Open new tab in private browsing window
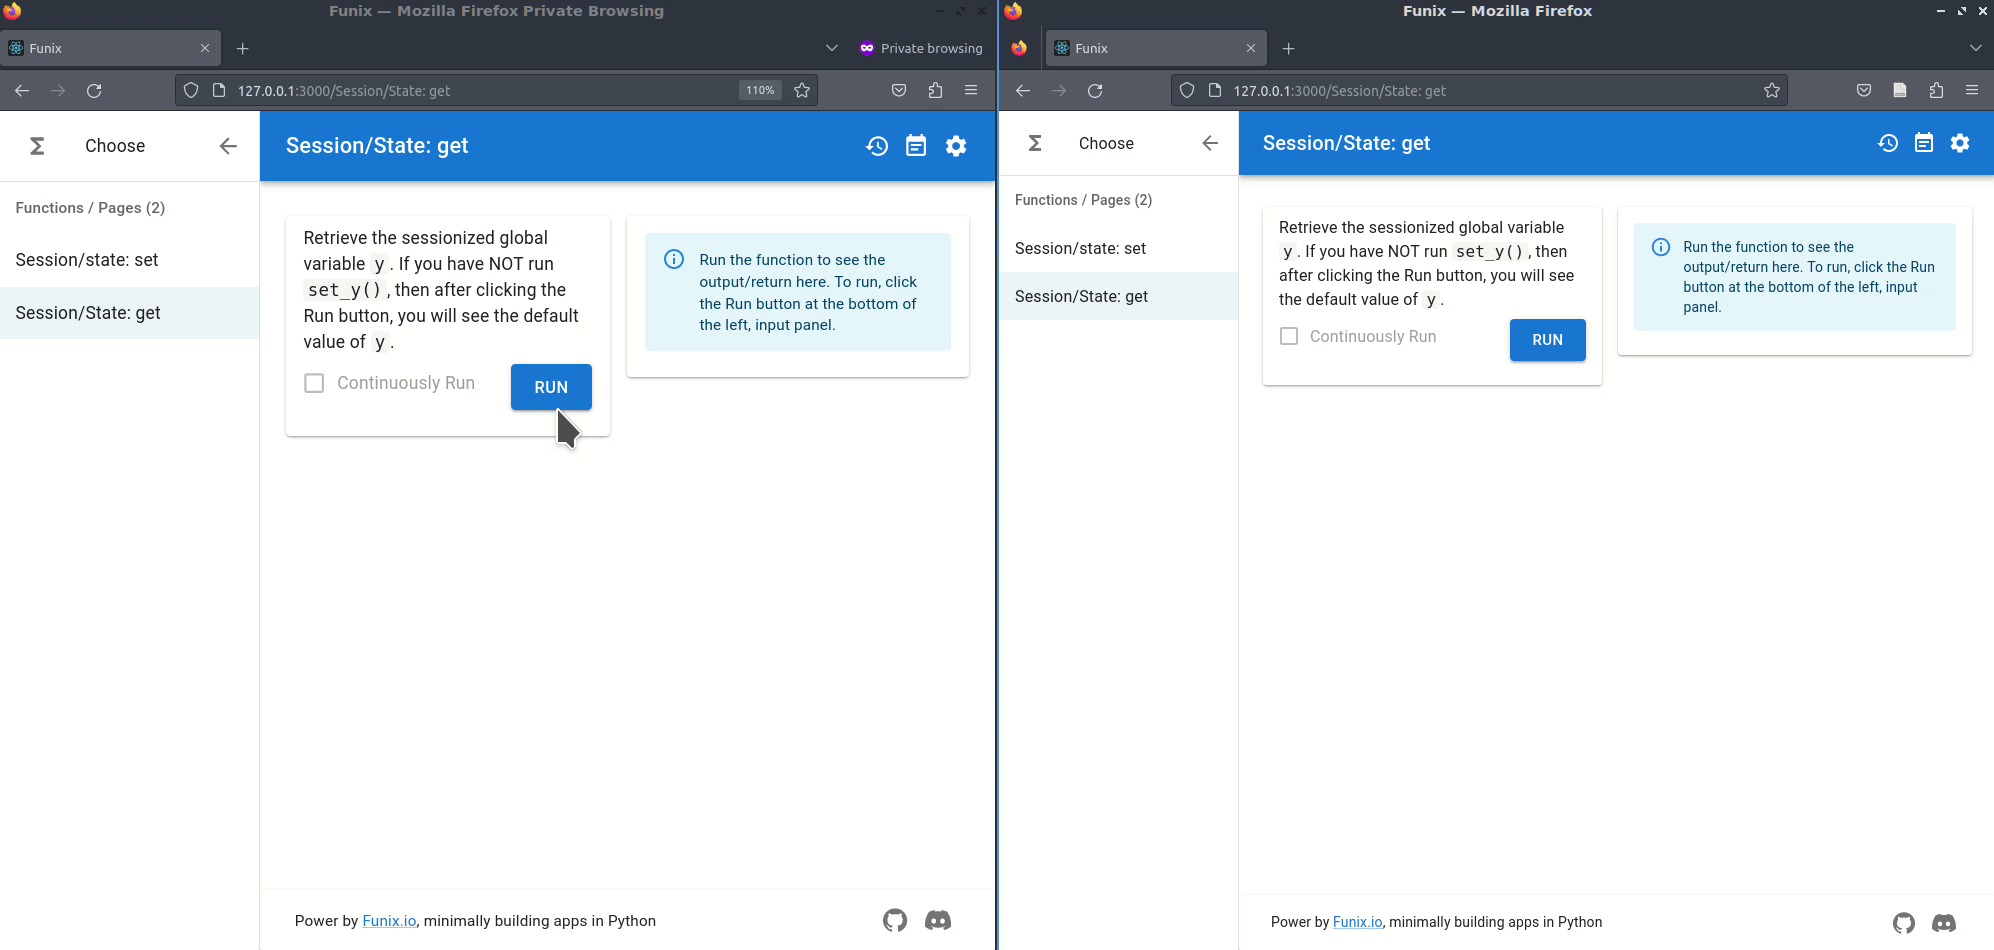The height and width of the screenshot is (950, 1994). 243,48
